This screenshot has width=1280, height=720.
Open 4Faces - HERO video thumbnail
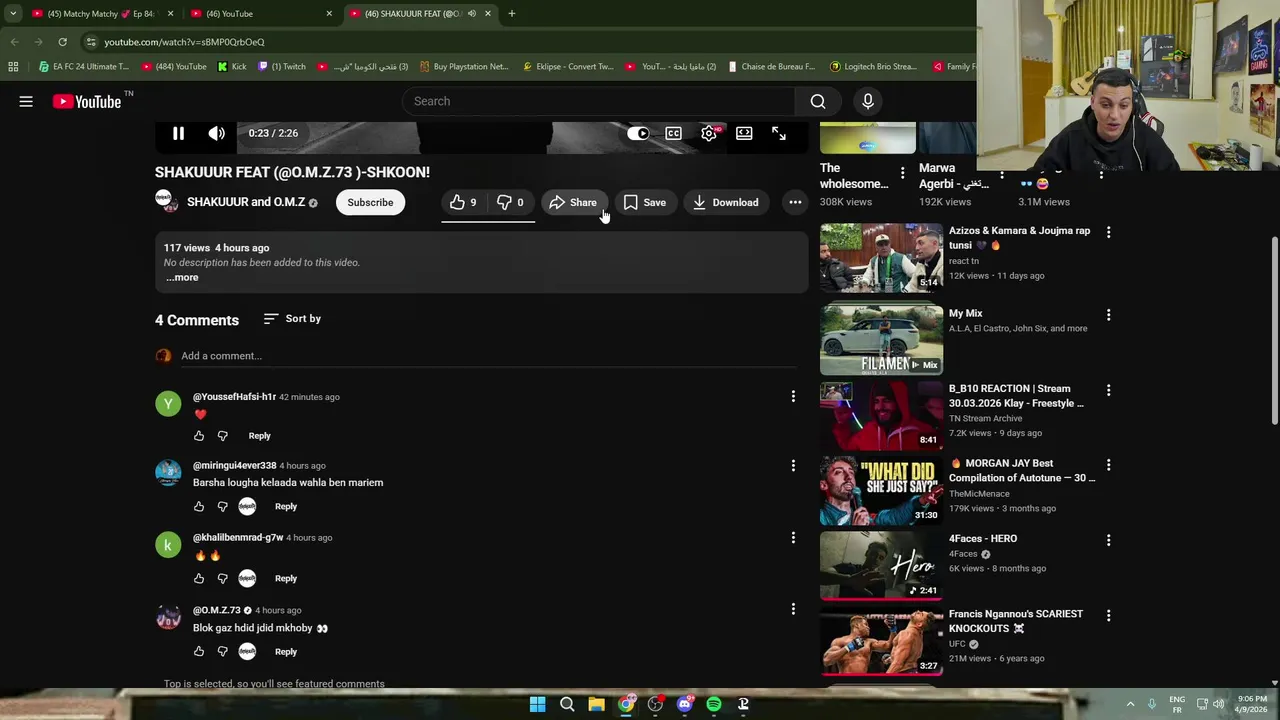881,565
